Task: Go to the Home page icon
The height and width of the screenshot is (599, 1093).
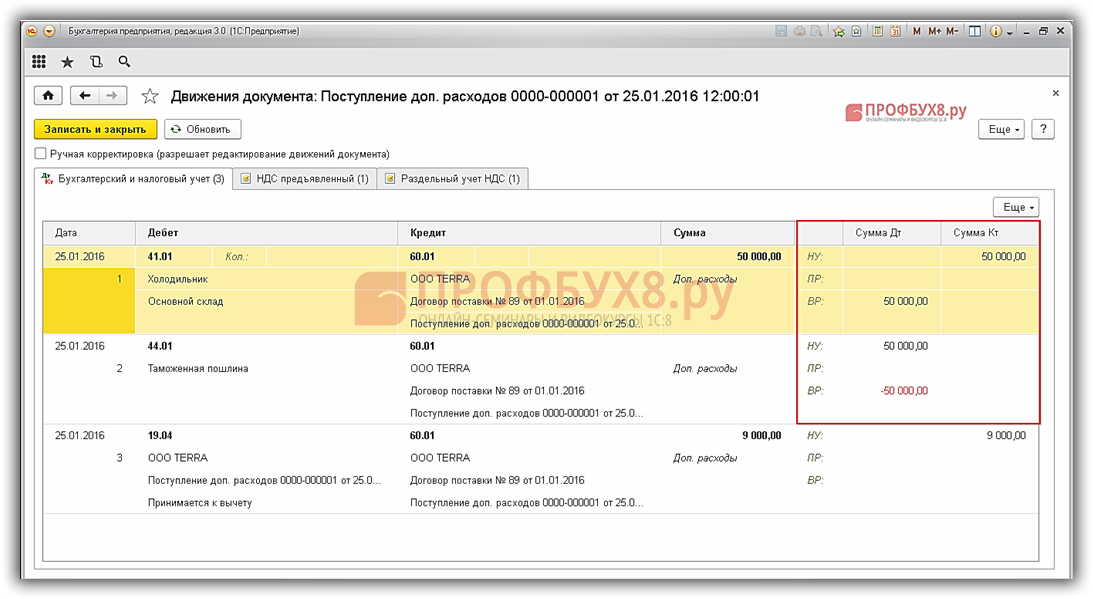Action: point(48,96)
